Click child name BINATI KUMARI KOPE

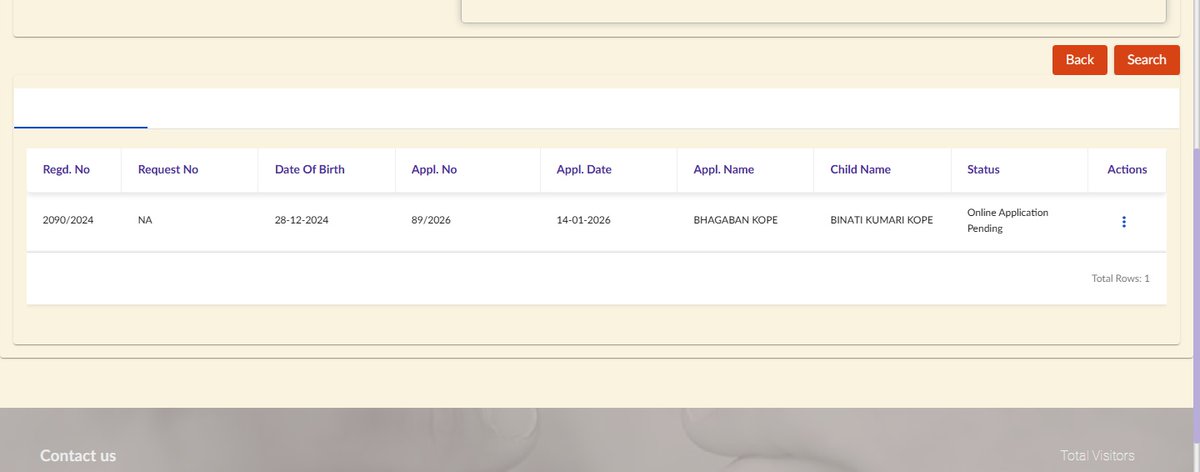point(881,221)
